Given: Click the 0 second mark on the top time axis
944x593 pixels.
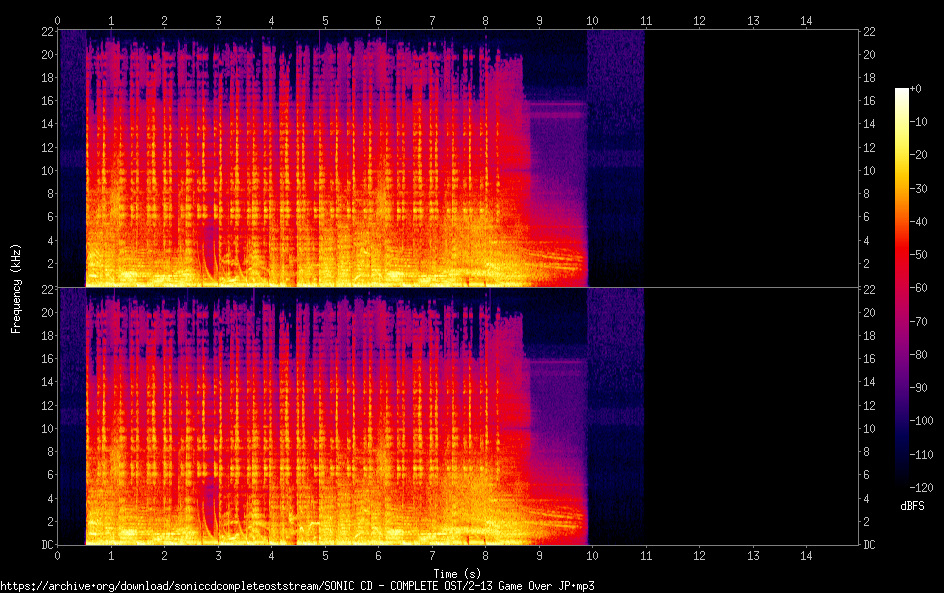Looking at the screenshot, I should (x=58, y=20).
